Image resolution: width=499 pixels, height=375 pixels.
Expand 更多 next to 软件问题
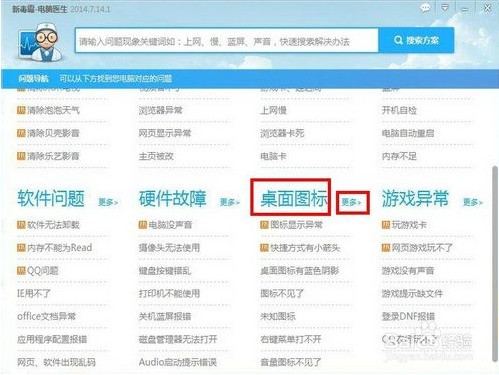pos(108,202)
